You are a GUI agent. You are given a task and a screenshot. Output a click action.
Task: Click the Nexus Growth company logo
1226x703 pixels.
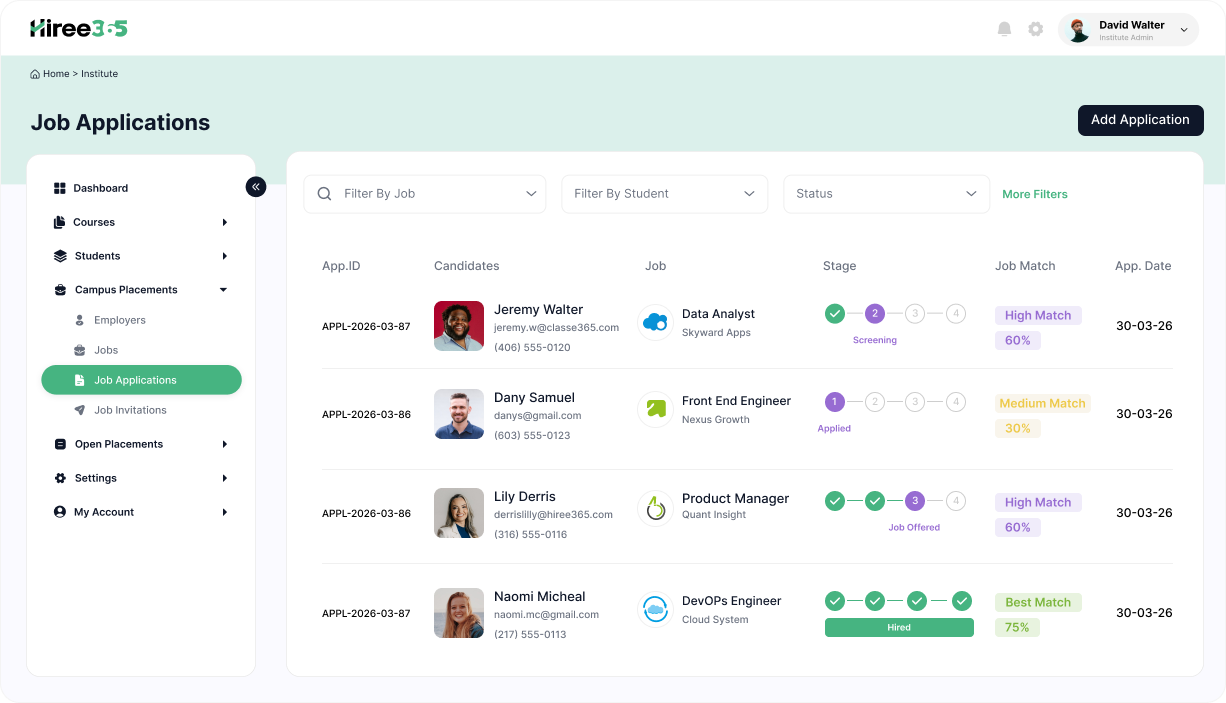[x=655, y=409]
